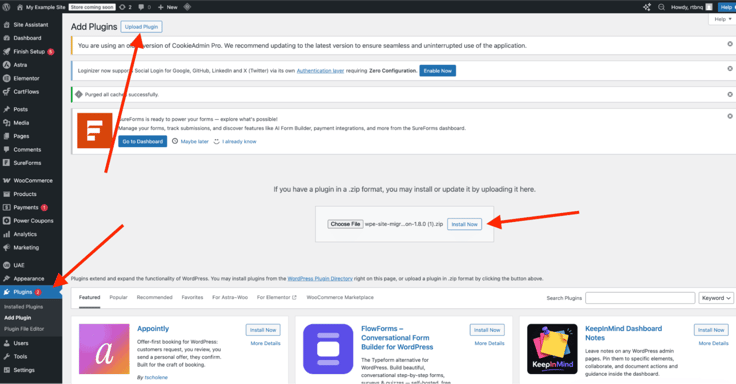Dismiss the Loginizer social login notice

[729, 69]
